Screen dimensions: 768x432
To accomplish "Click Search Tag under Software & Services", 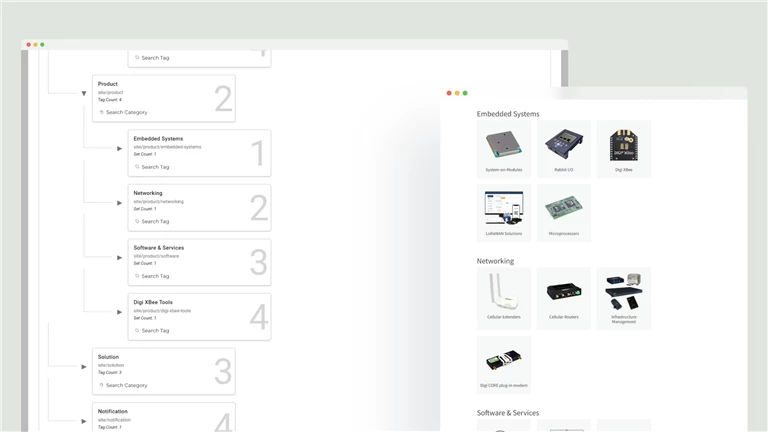I will click(155, 276).
